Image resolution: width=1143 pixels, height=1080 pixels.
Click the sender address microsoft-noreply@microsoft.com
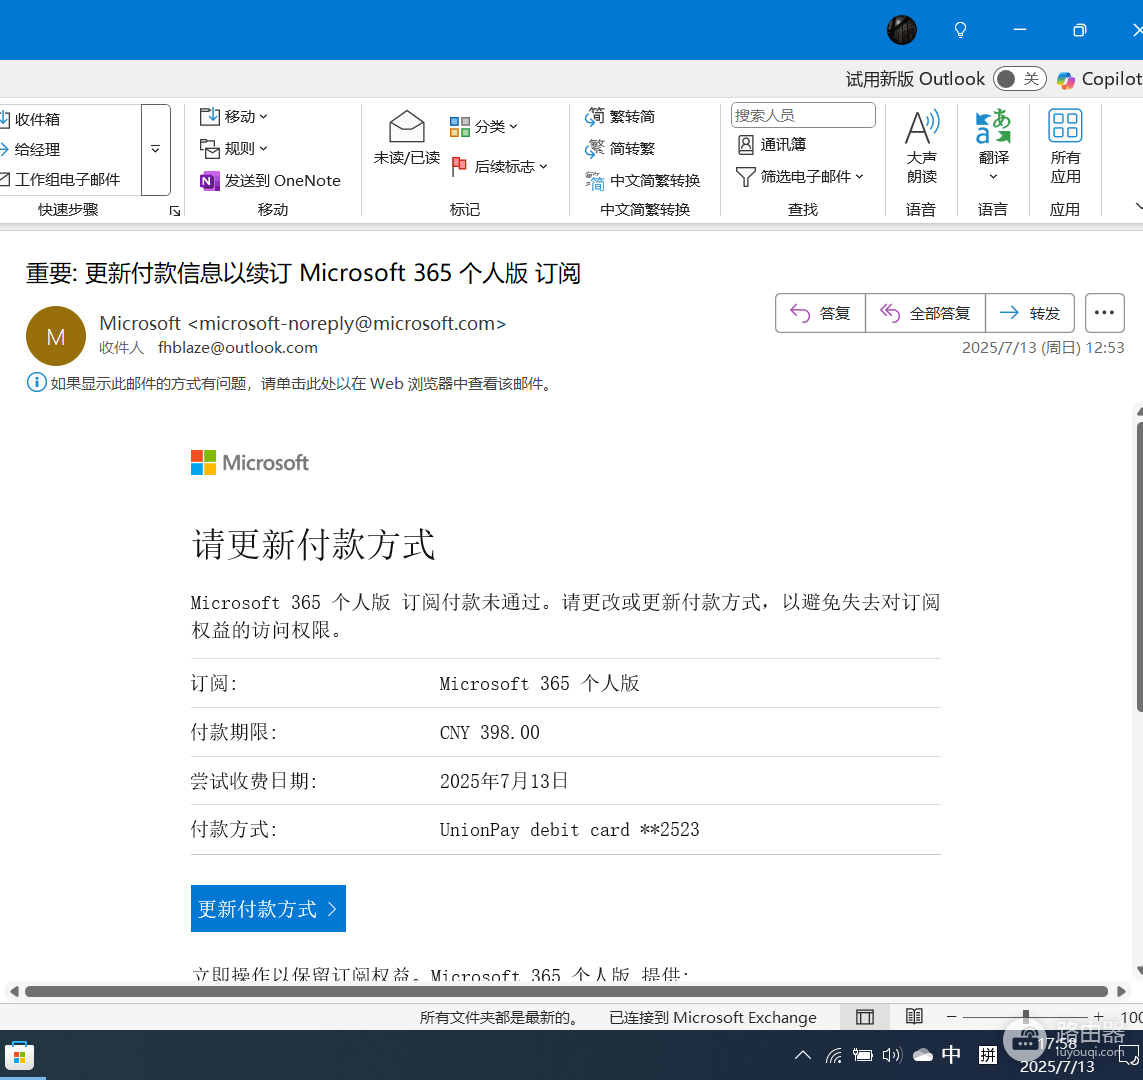point(346,324)
